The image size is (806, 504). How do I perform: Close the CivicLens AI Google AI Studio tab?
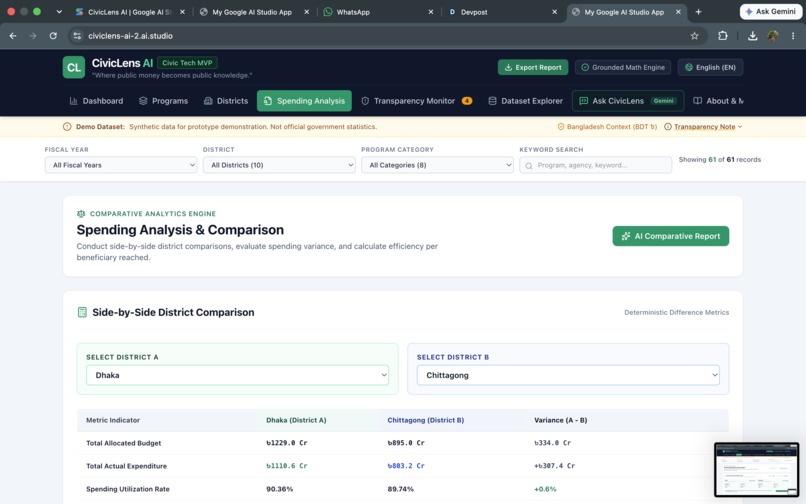coord(182,12)
